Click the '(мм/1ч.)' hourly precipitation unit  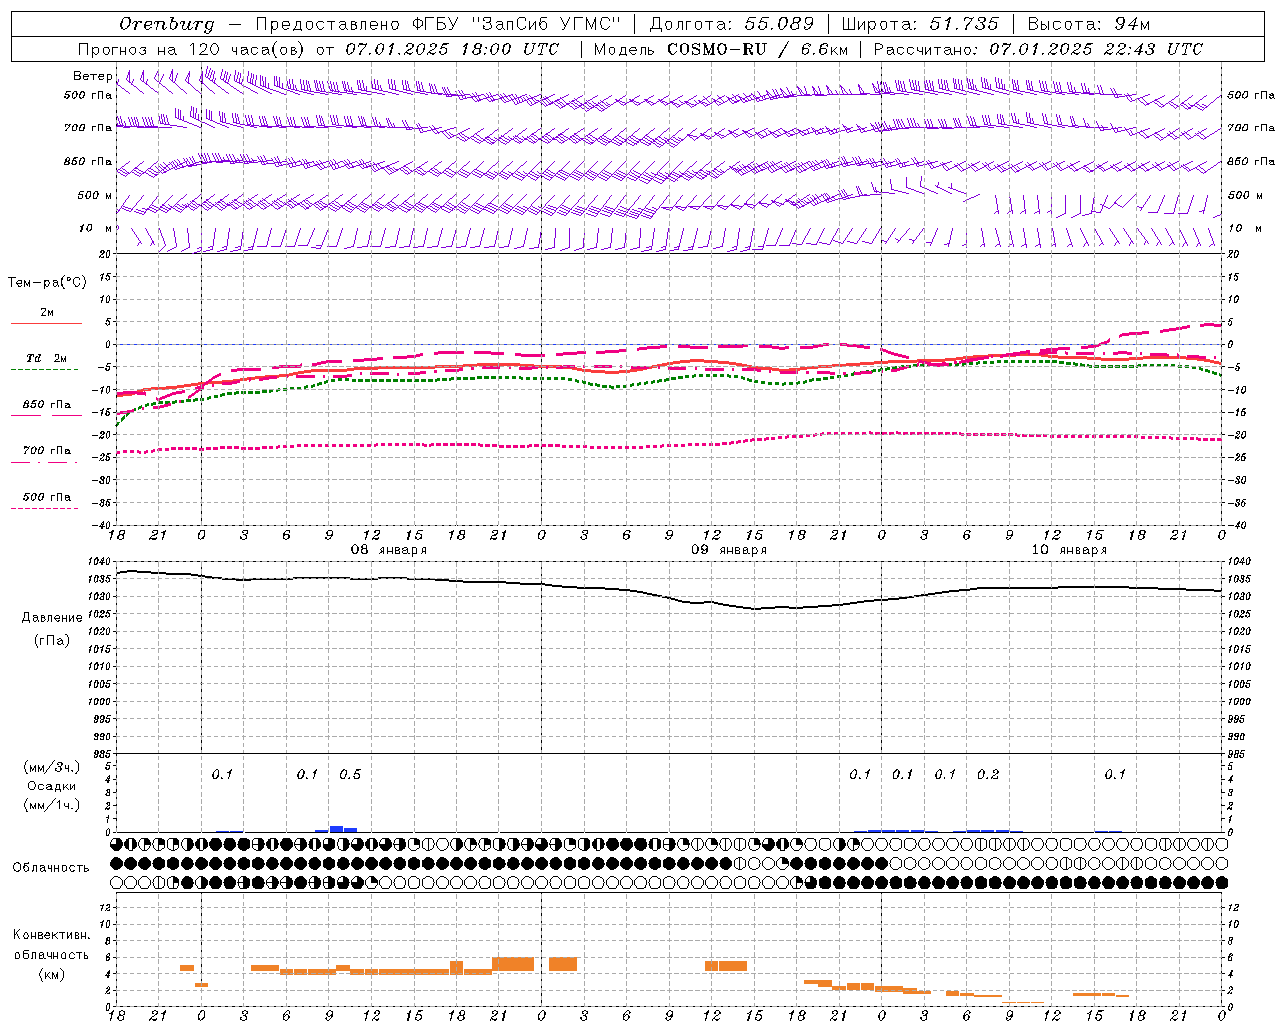coord(52,805)
